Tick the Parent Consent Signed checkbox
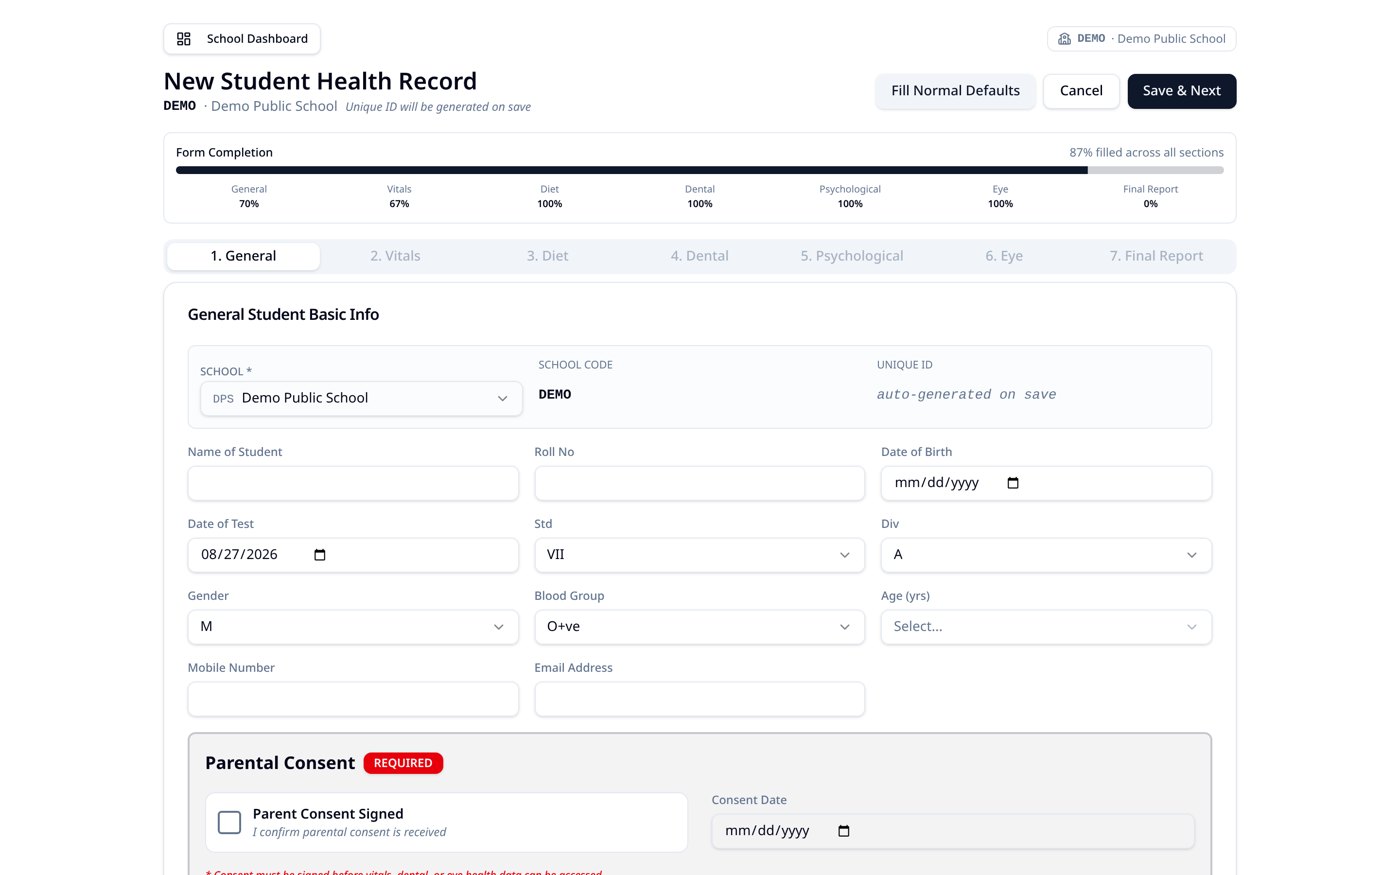The height and width of the screenshot is (875, 1400). point(229,822)
